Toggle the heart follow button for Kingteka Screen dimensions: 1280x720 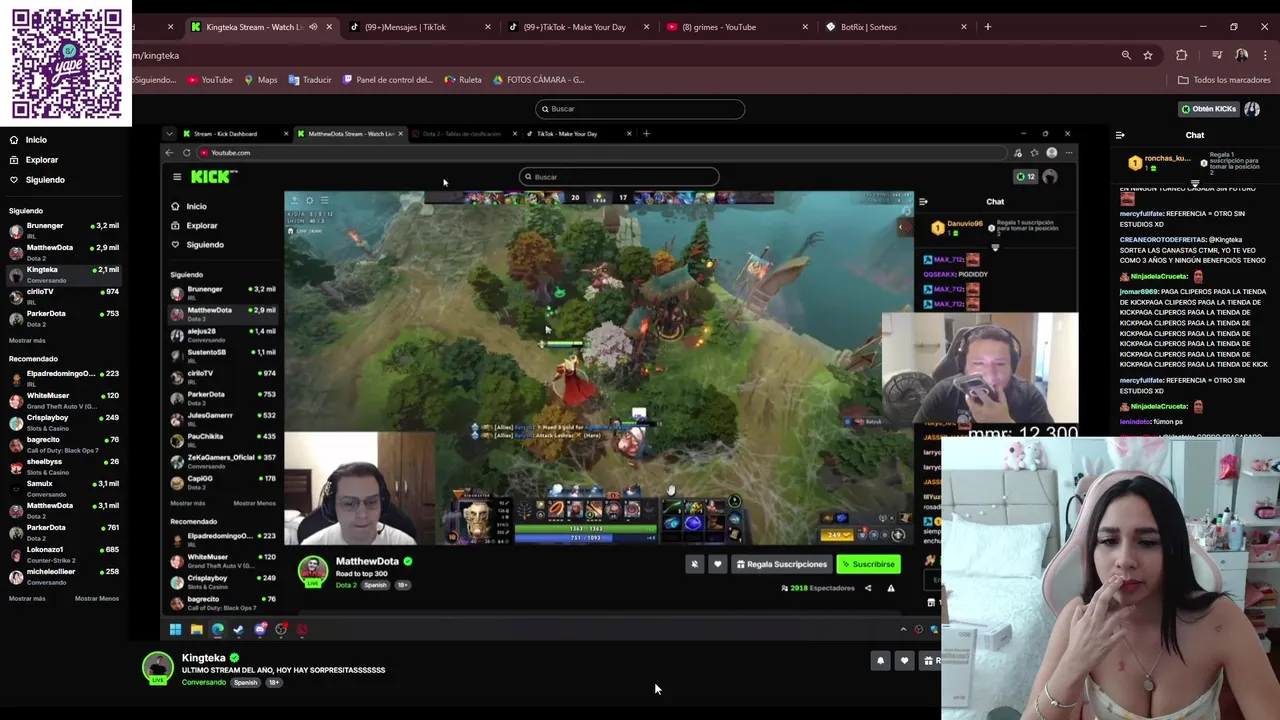tap(905, 661)
